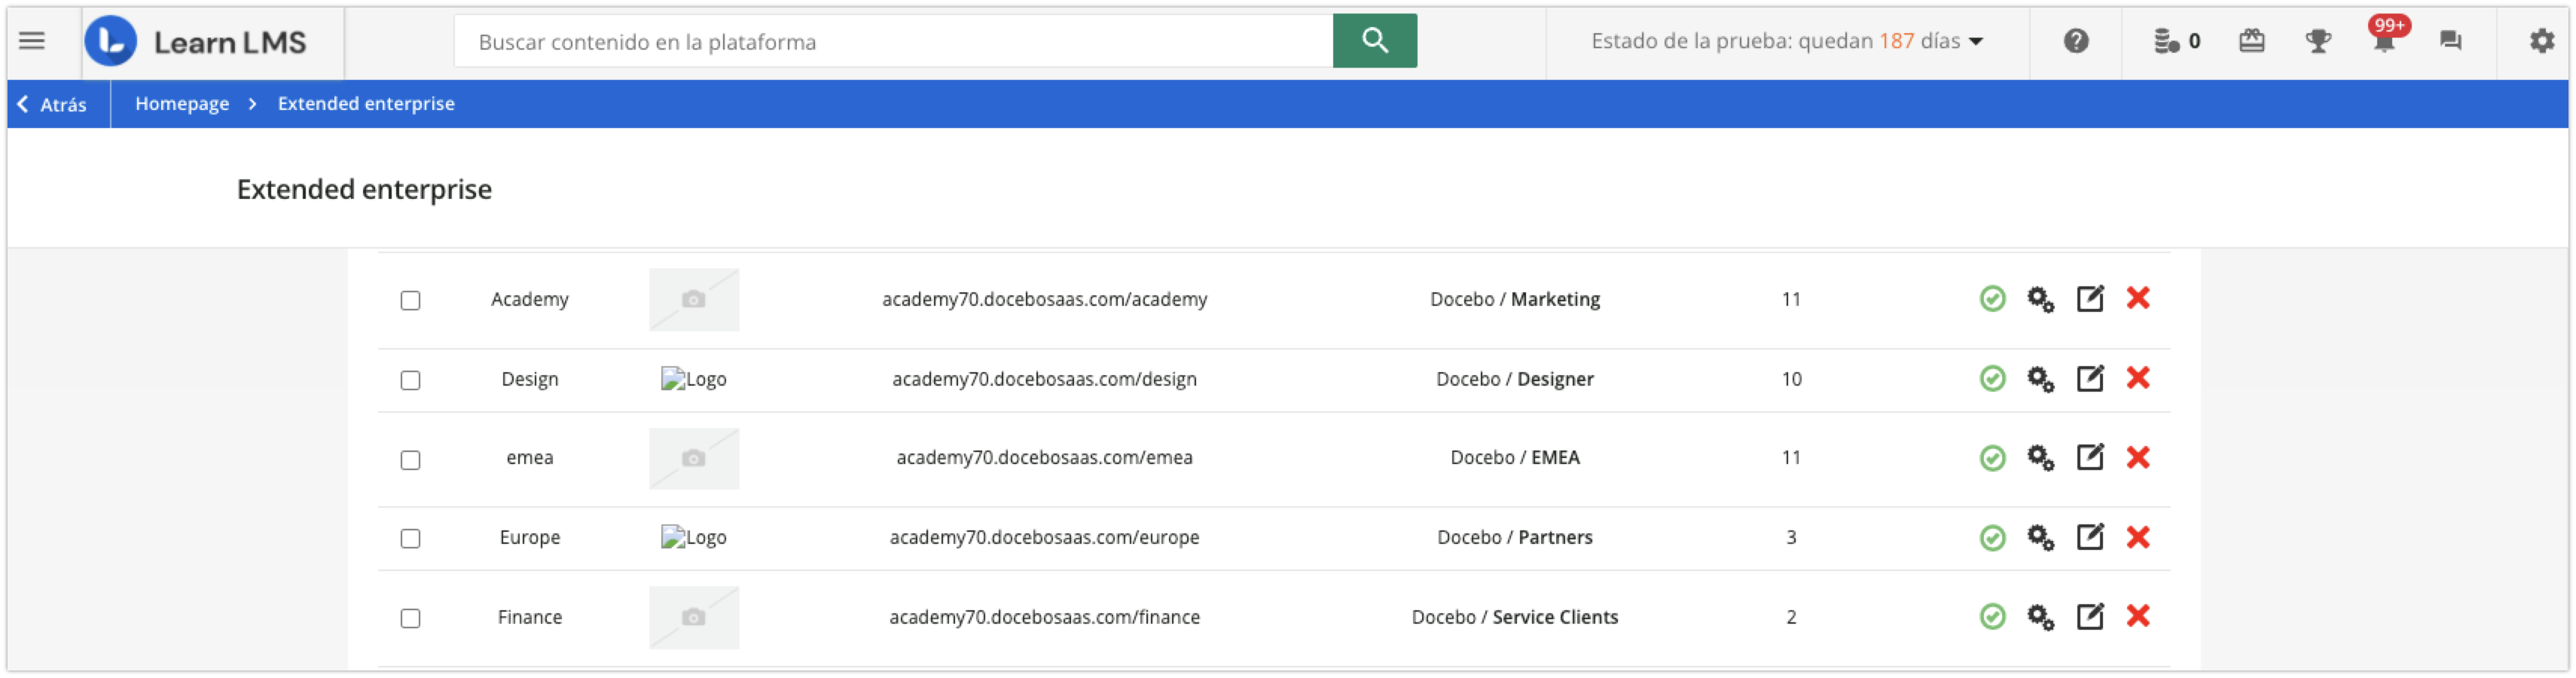Click the Extended enterprise breadcrumb
2576x678 pixels.
366,104
